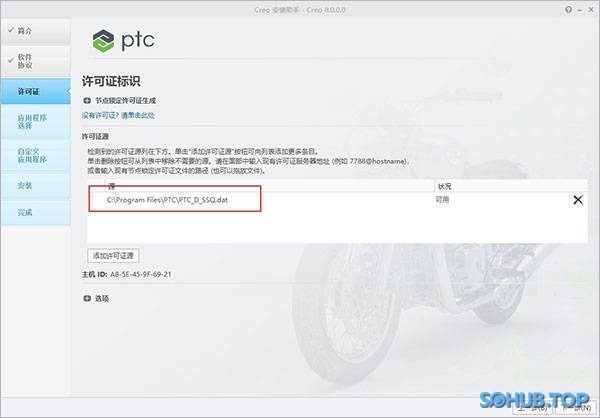Minimize the Creo installer window

[x=580, y=10]
